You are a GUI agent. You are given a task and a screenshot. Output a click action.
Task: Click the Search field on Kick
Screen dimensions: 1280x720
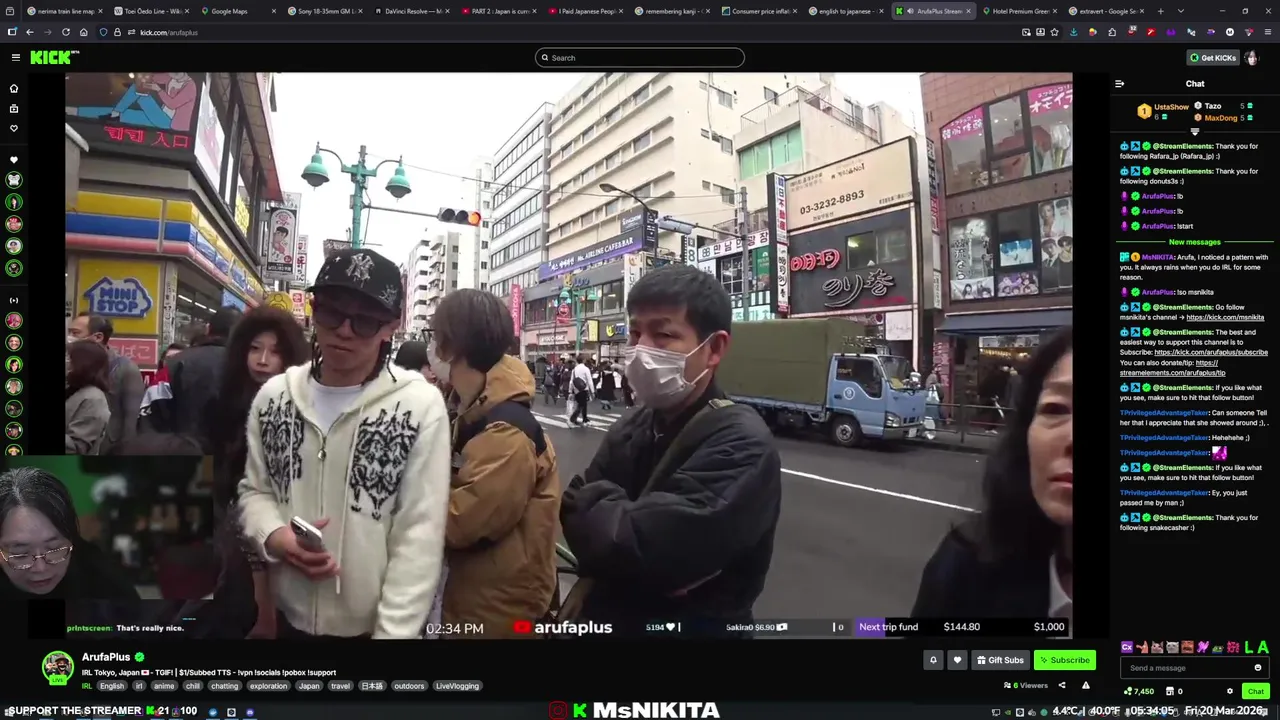(x=640, y=57)
